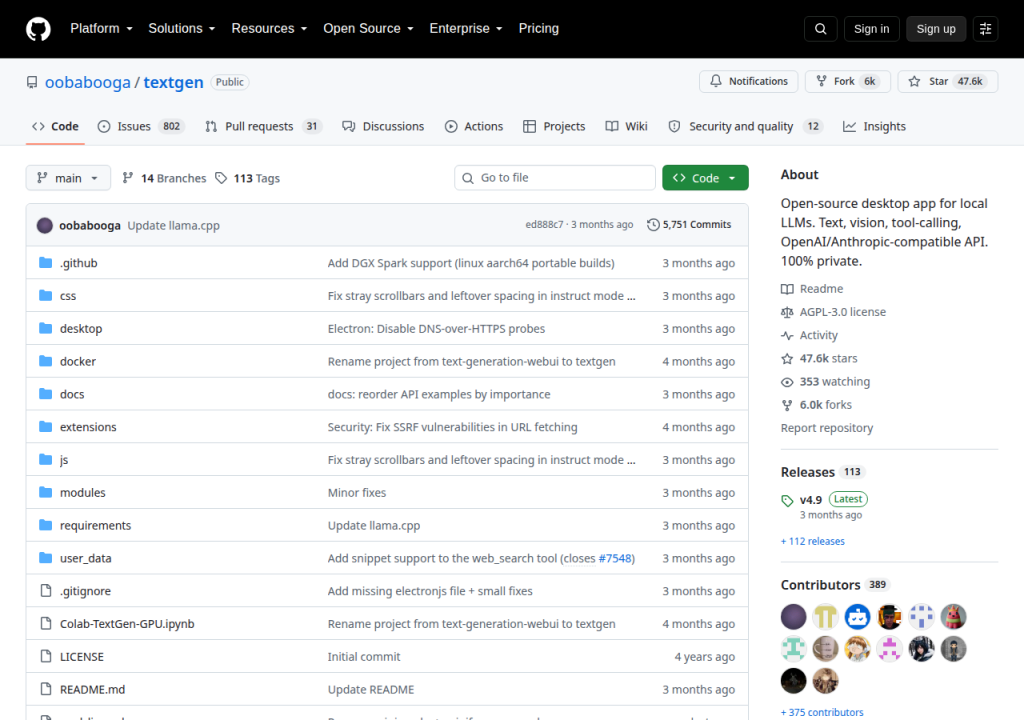Switch to the Discussions tab
Viewport: 1024px width, 720px height.
click(383, 126)
